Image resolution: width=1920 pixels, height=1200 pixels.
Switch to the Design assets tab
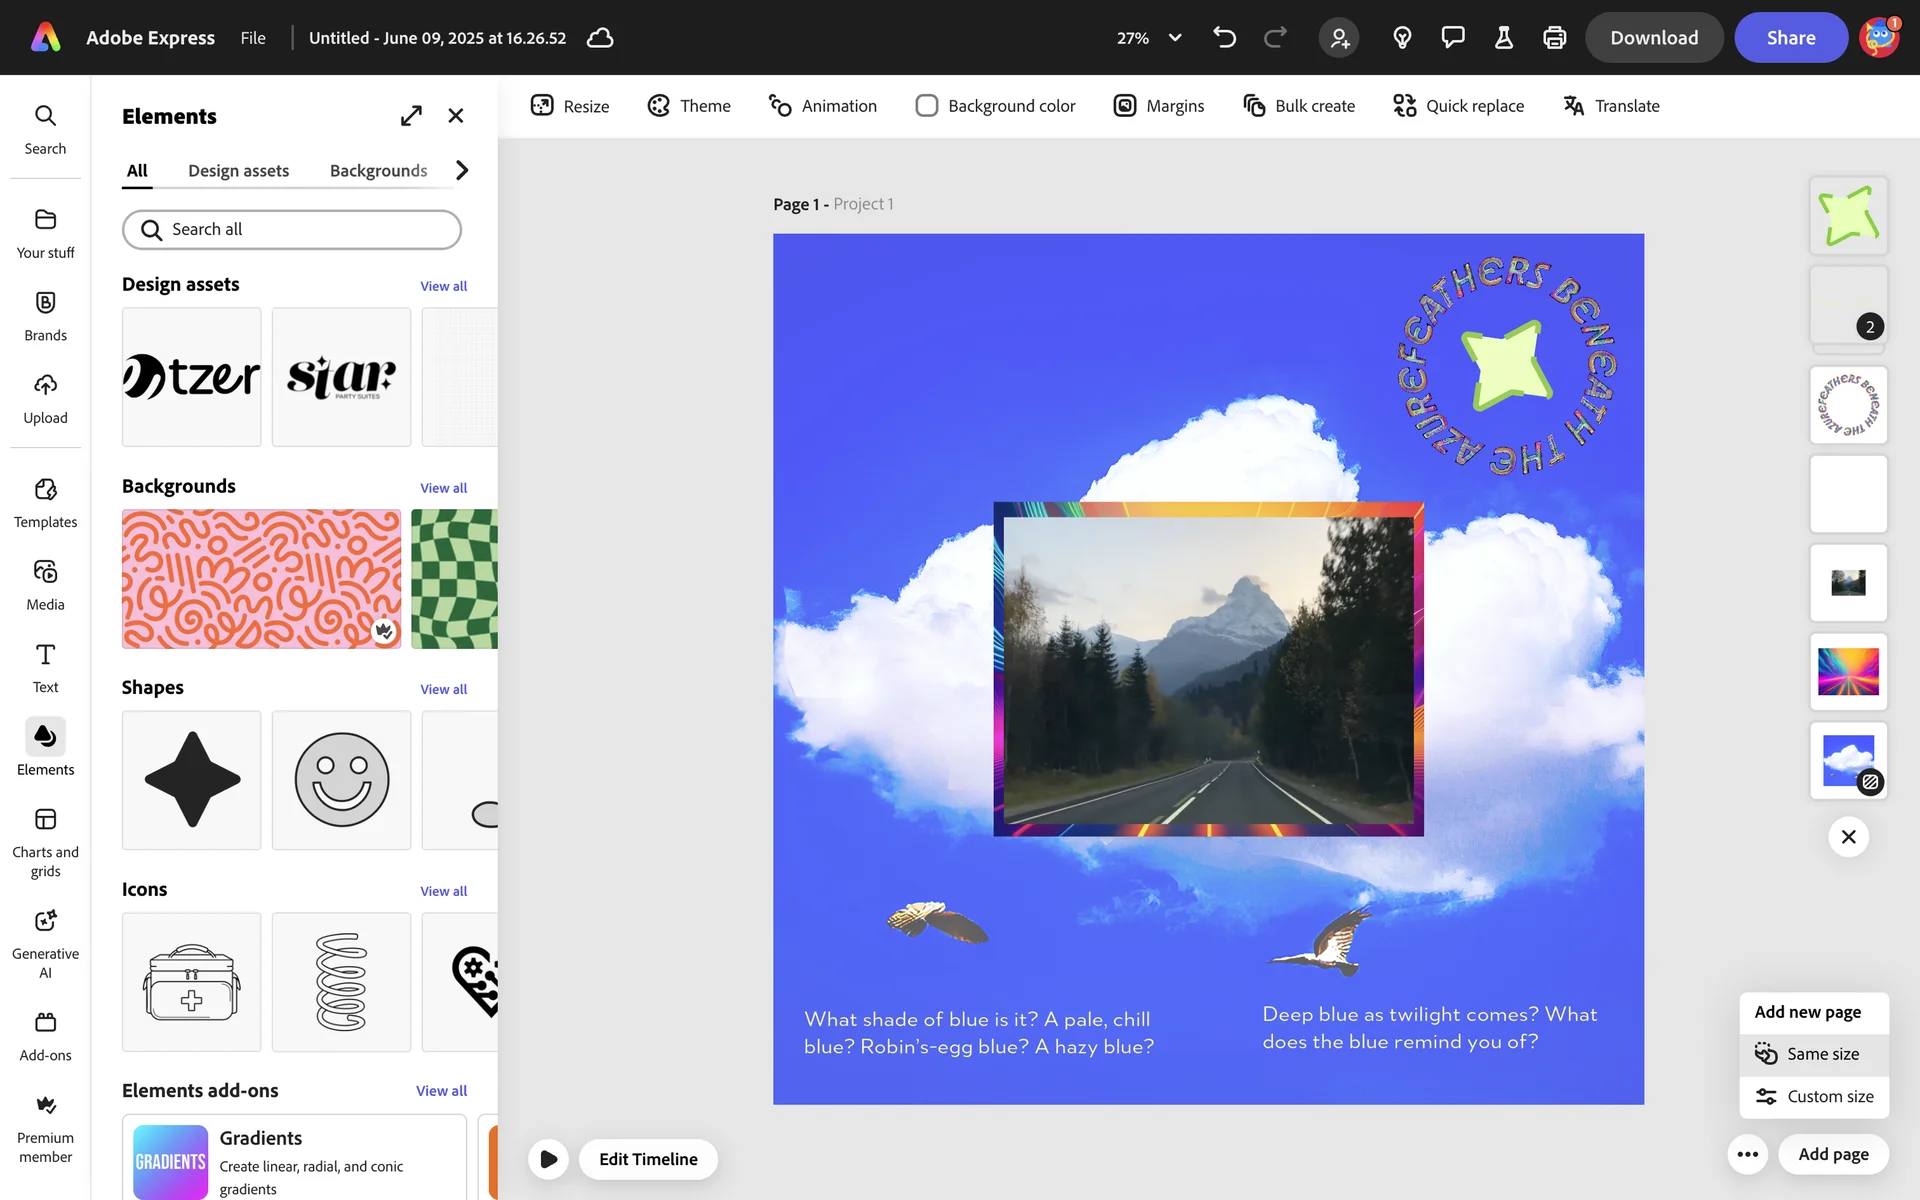pyautogui.click(x=238, y=171)
